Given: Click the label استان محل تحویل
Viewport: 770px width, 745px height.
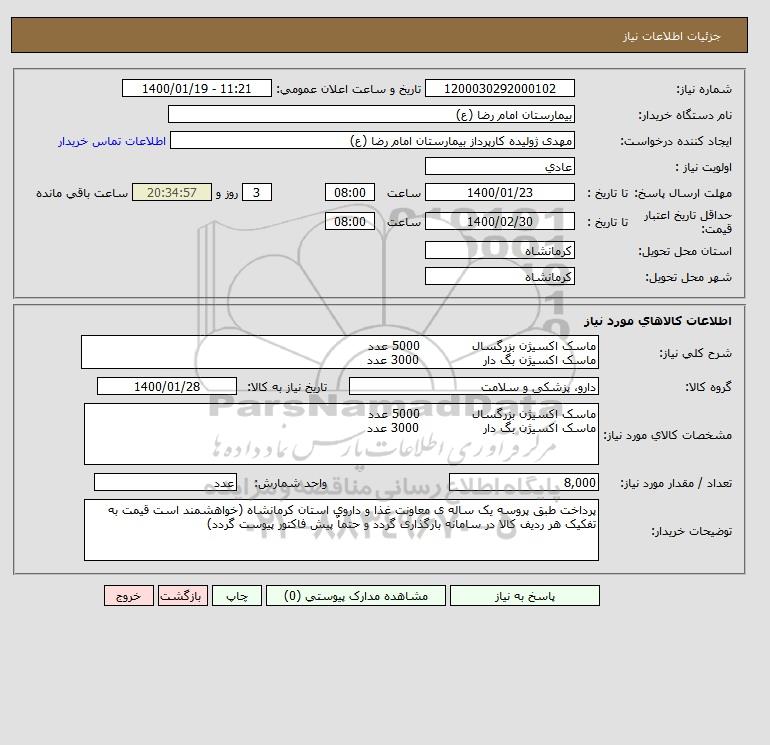Looking at the screenshot, I should click(685, 251).
